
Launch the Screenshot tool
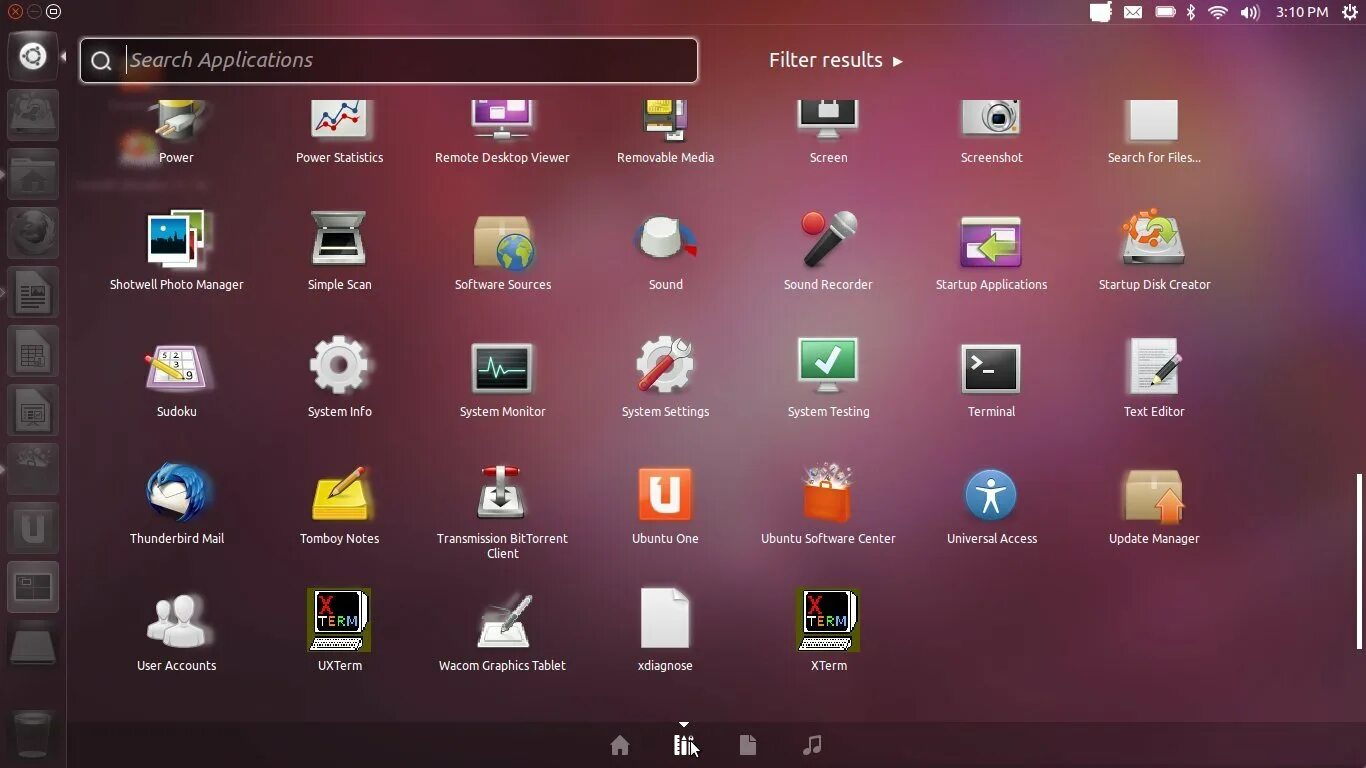click(x=991, y=132)
